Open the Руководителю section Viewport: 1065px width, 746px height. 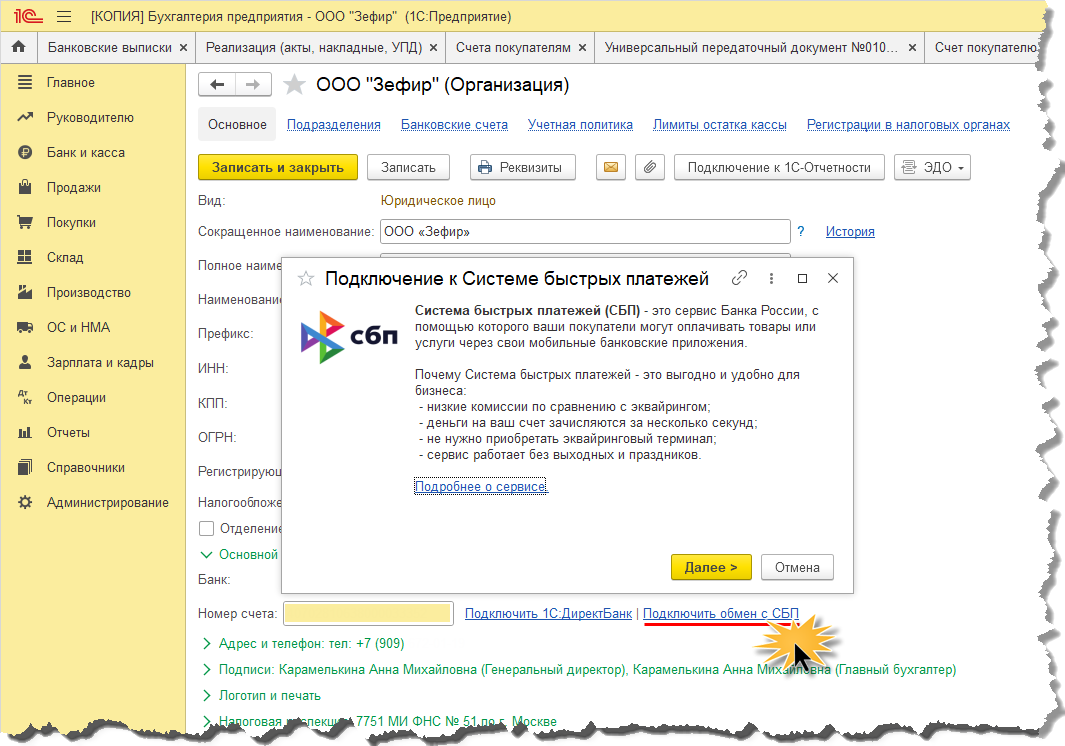coord(90,118)
